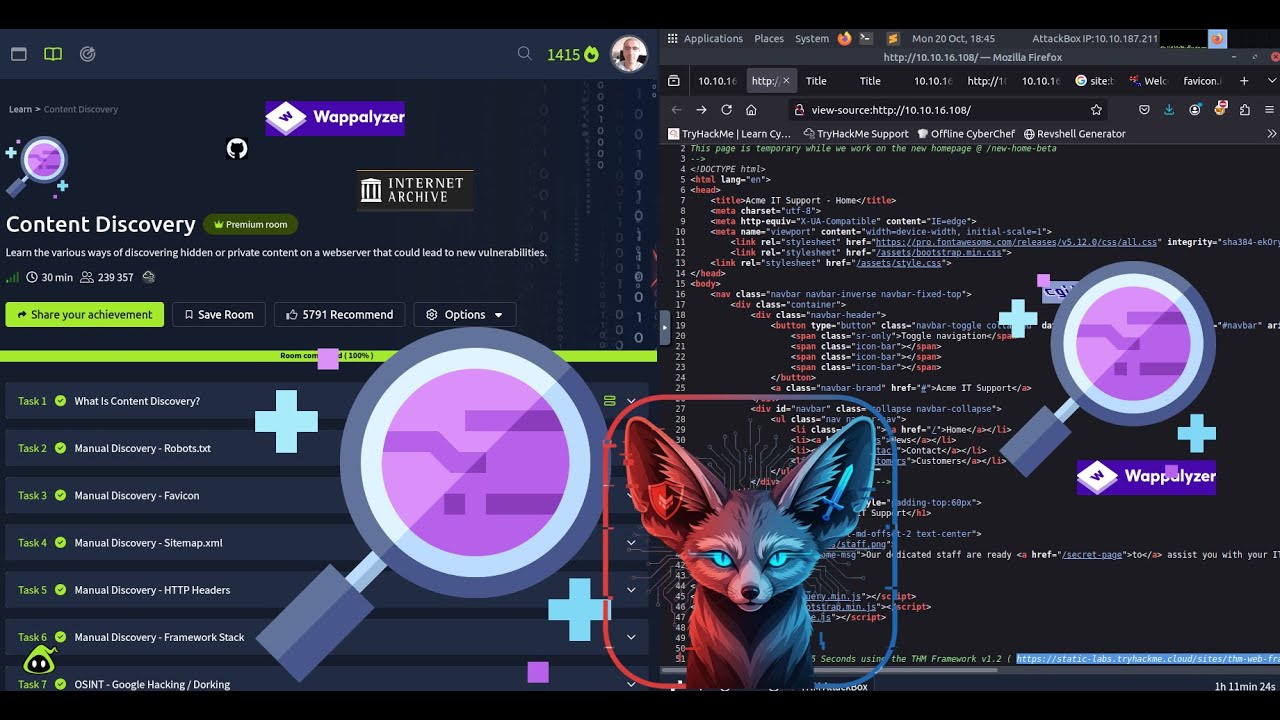
Task: Expand Task 6 Framework Stack
Action: tap(631, 637)
